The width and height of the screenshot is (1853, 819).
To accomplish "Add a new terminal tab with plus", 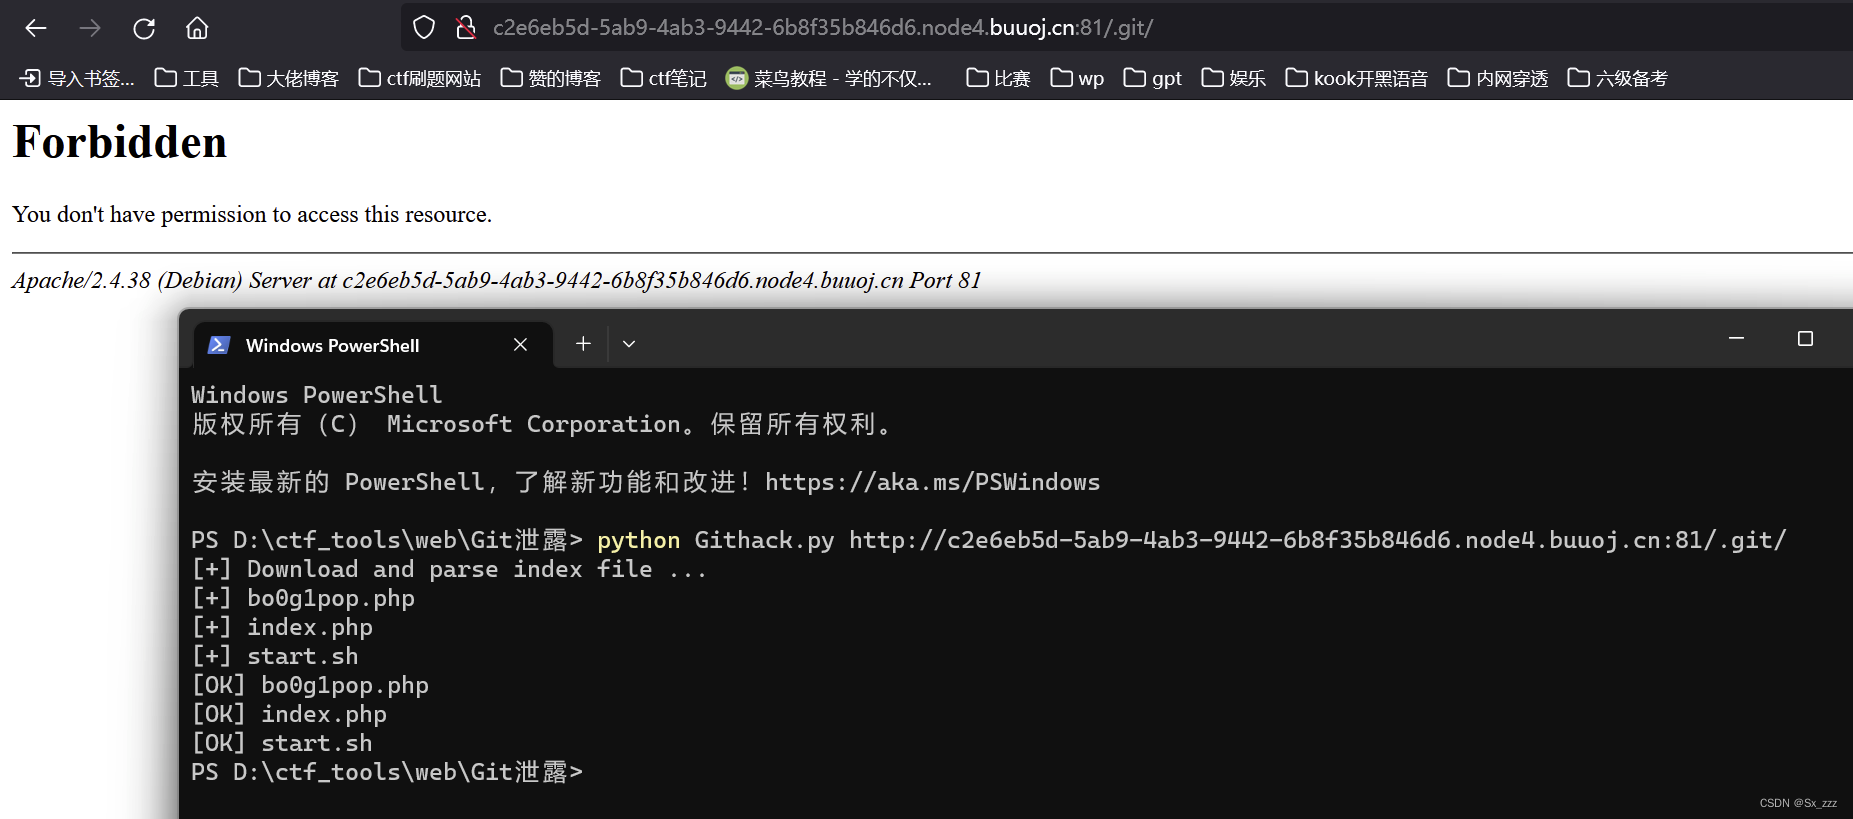I will [583, 344].
